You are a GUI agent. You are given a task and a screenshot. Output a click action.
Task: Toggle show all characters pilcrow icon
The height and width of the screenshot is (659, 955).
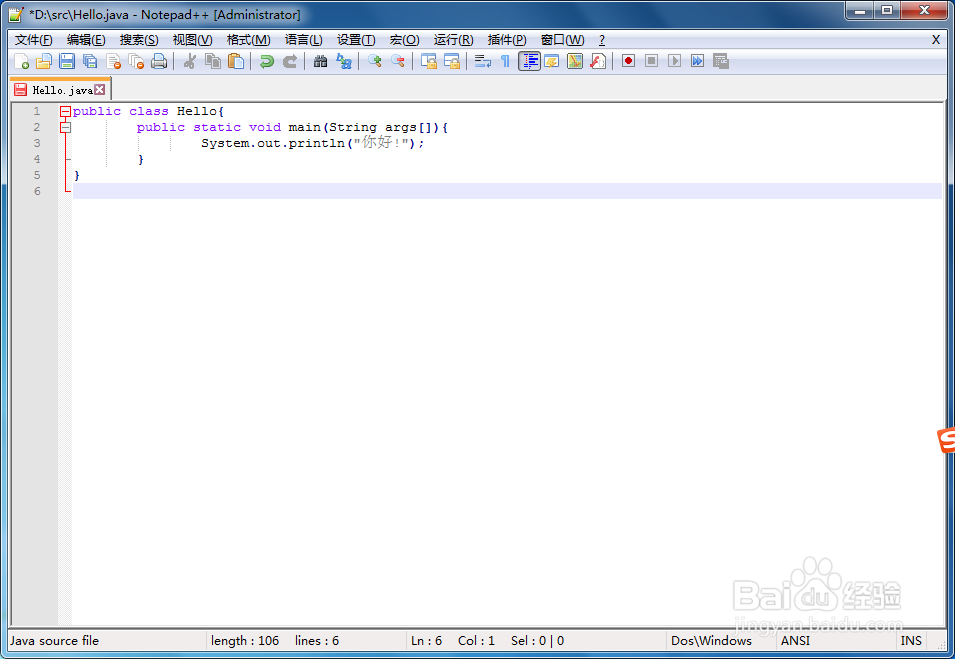(506, 62)
